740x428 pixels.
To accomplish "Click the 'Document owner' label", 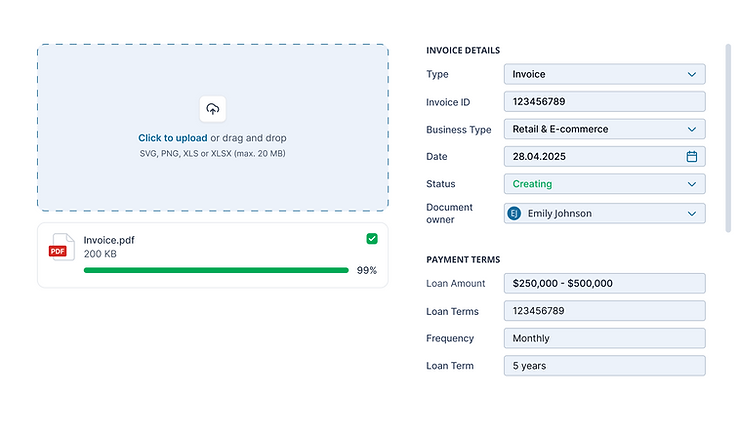I will [x=449, y=213].
